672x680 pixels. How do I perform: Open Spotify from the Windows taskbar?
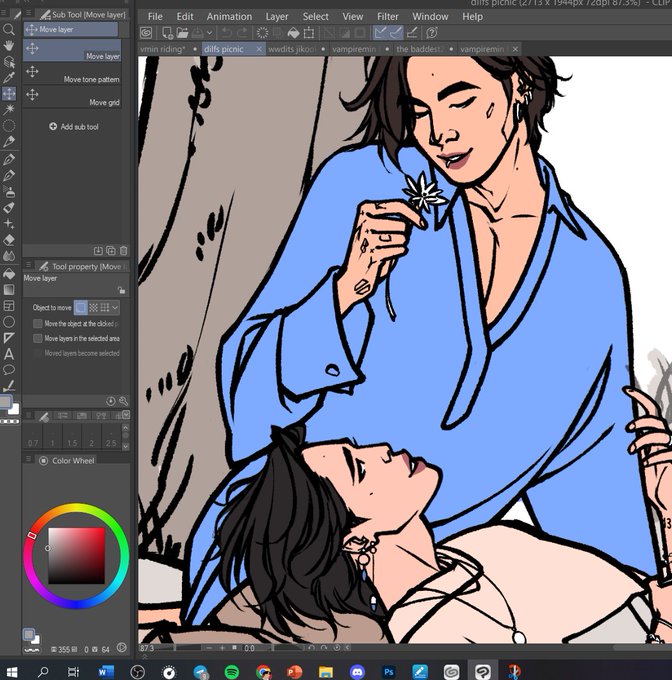[232, 672]
